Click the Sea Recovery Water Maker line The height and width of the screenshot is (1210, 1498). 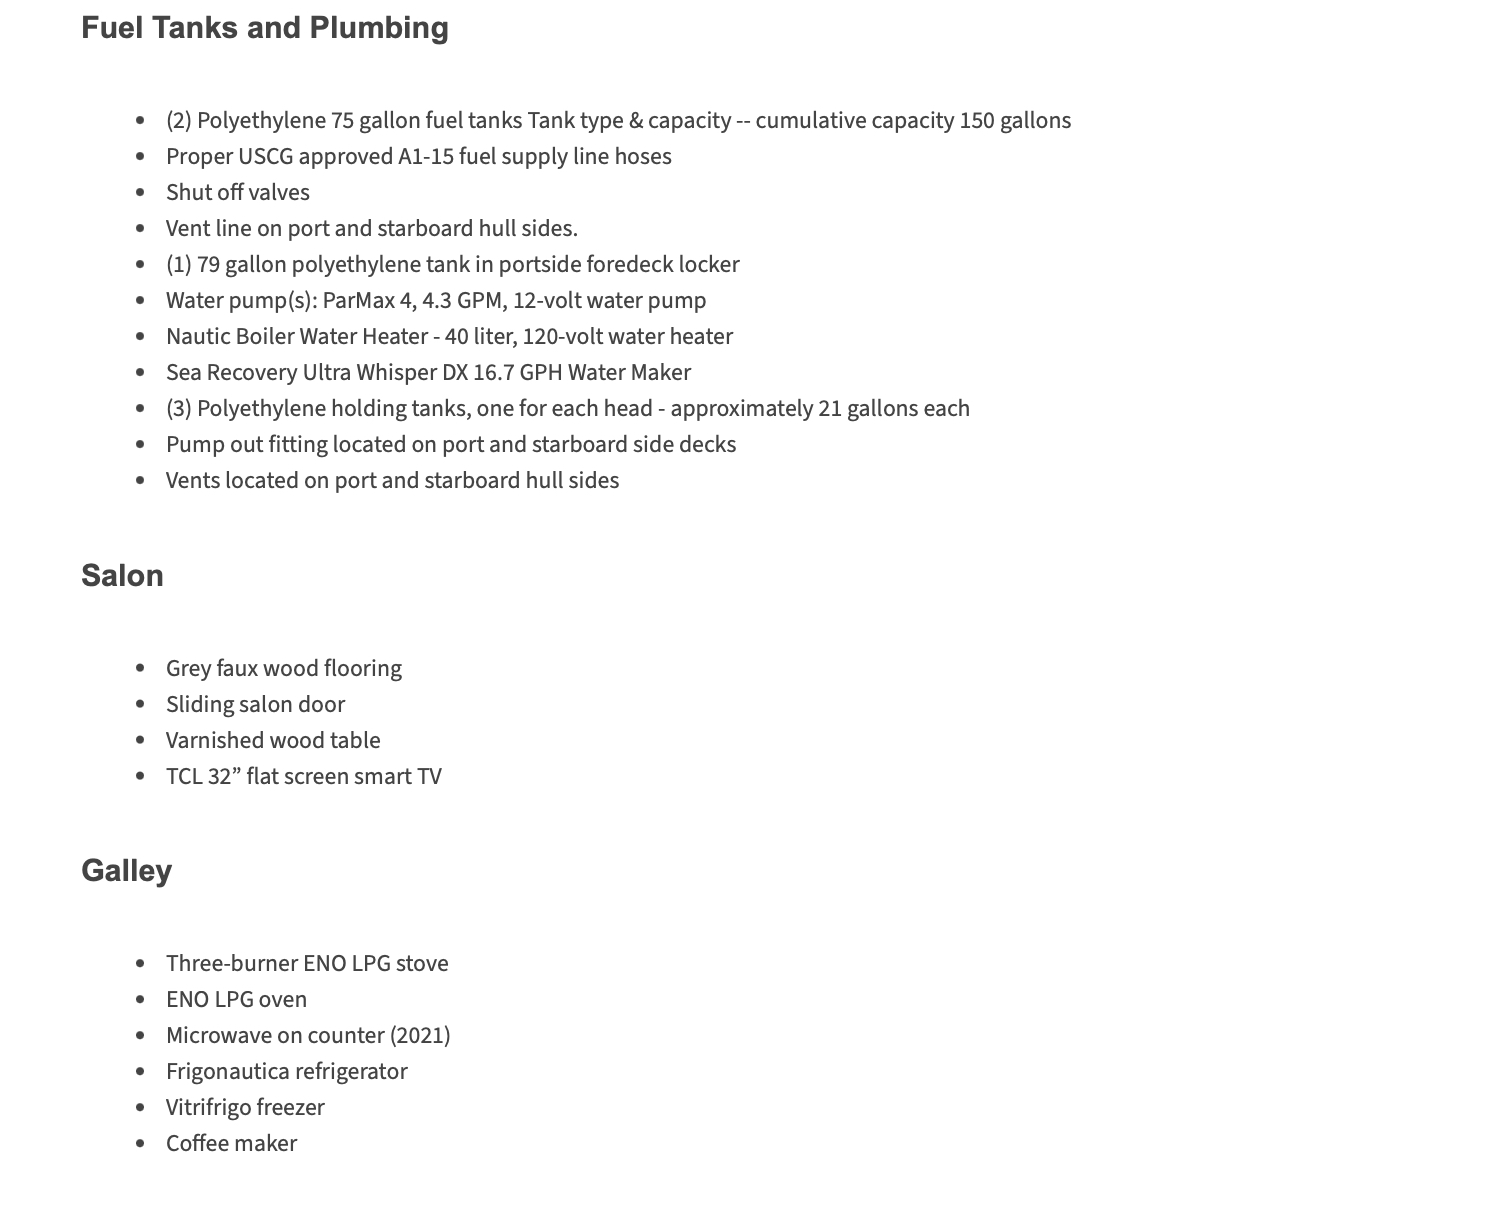[x=428, y=373]
